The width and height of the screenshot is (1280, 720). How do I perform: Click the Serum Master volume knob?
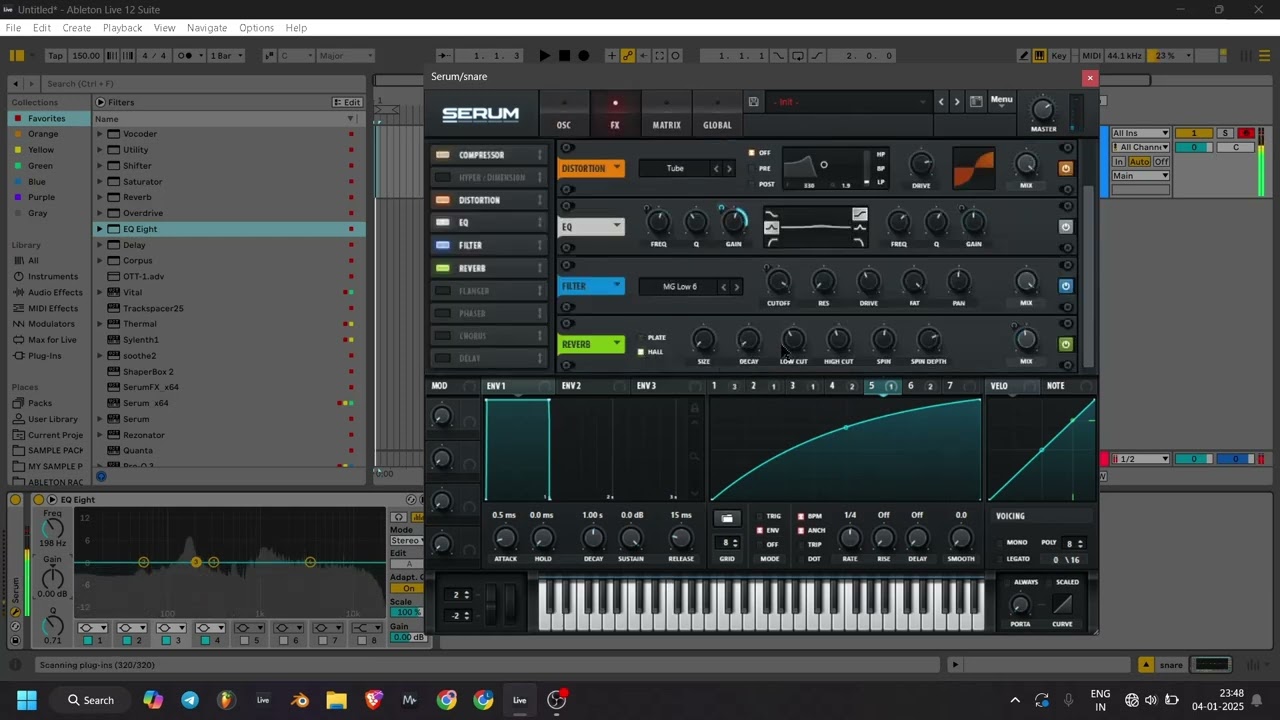pos(1043,110)
